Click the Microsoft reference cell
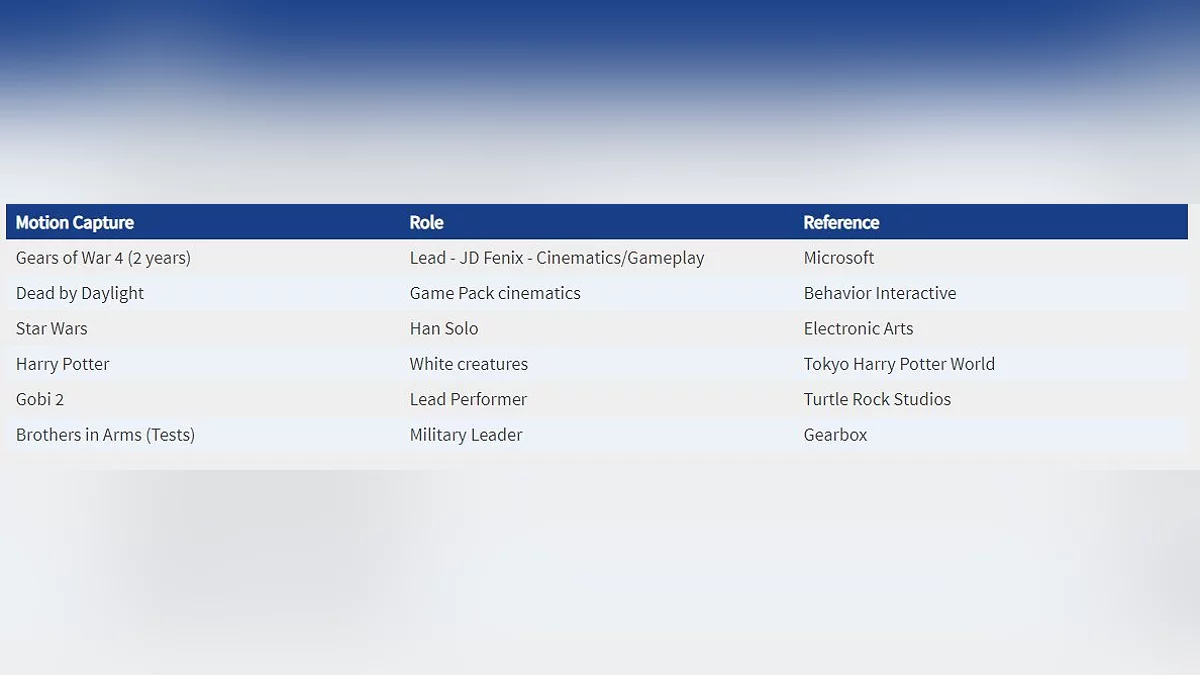 [991, 258]
